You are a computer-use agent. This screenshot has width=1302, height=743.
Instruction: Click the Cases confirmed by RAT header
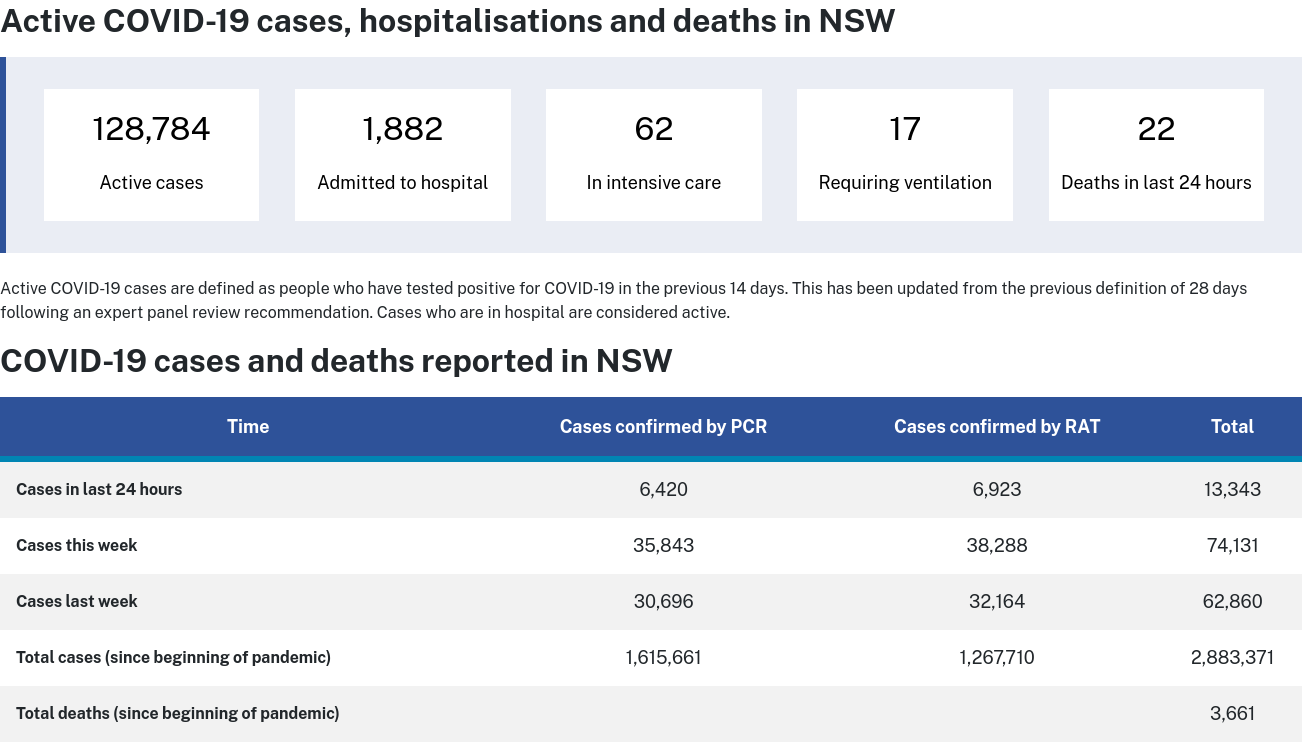click(x=996, y=427)
